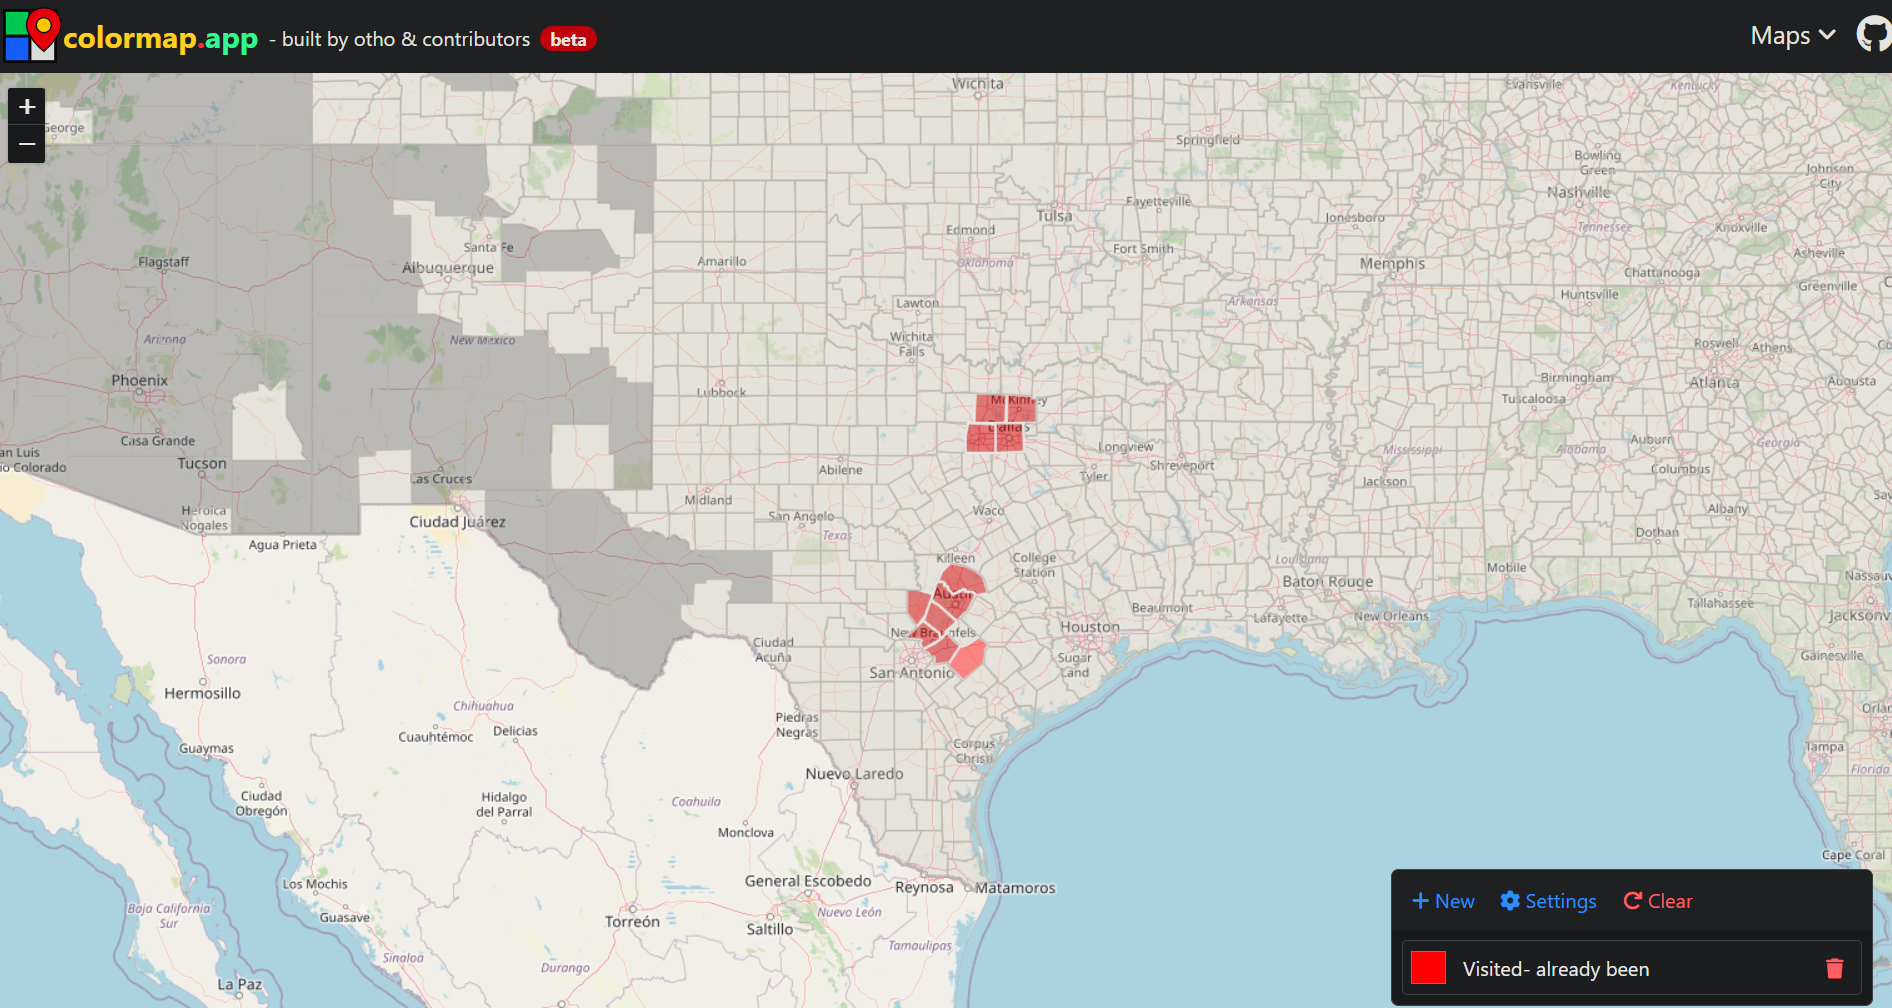Open the red color swatch picker
This screenshot has width=1892, height=1008.
point(1428,968)
